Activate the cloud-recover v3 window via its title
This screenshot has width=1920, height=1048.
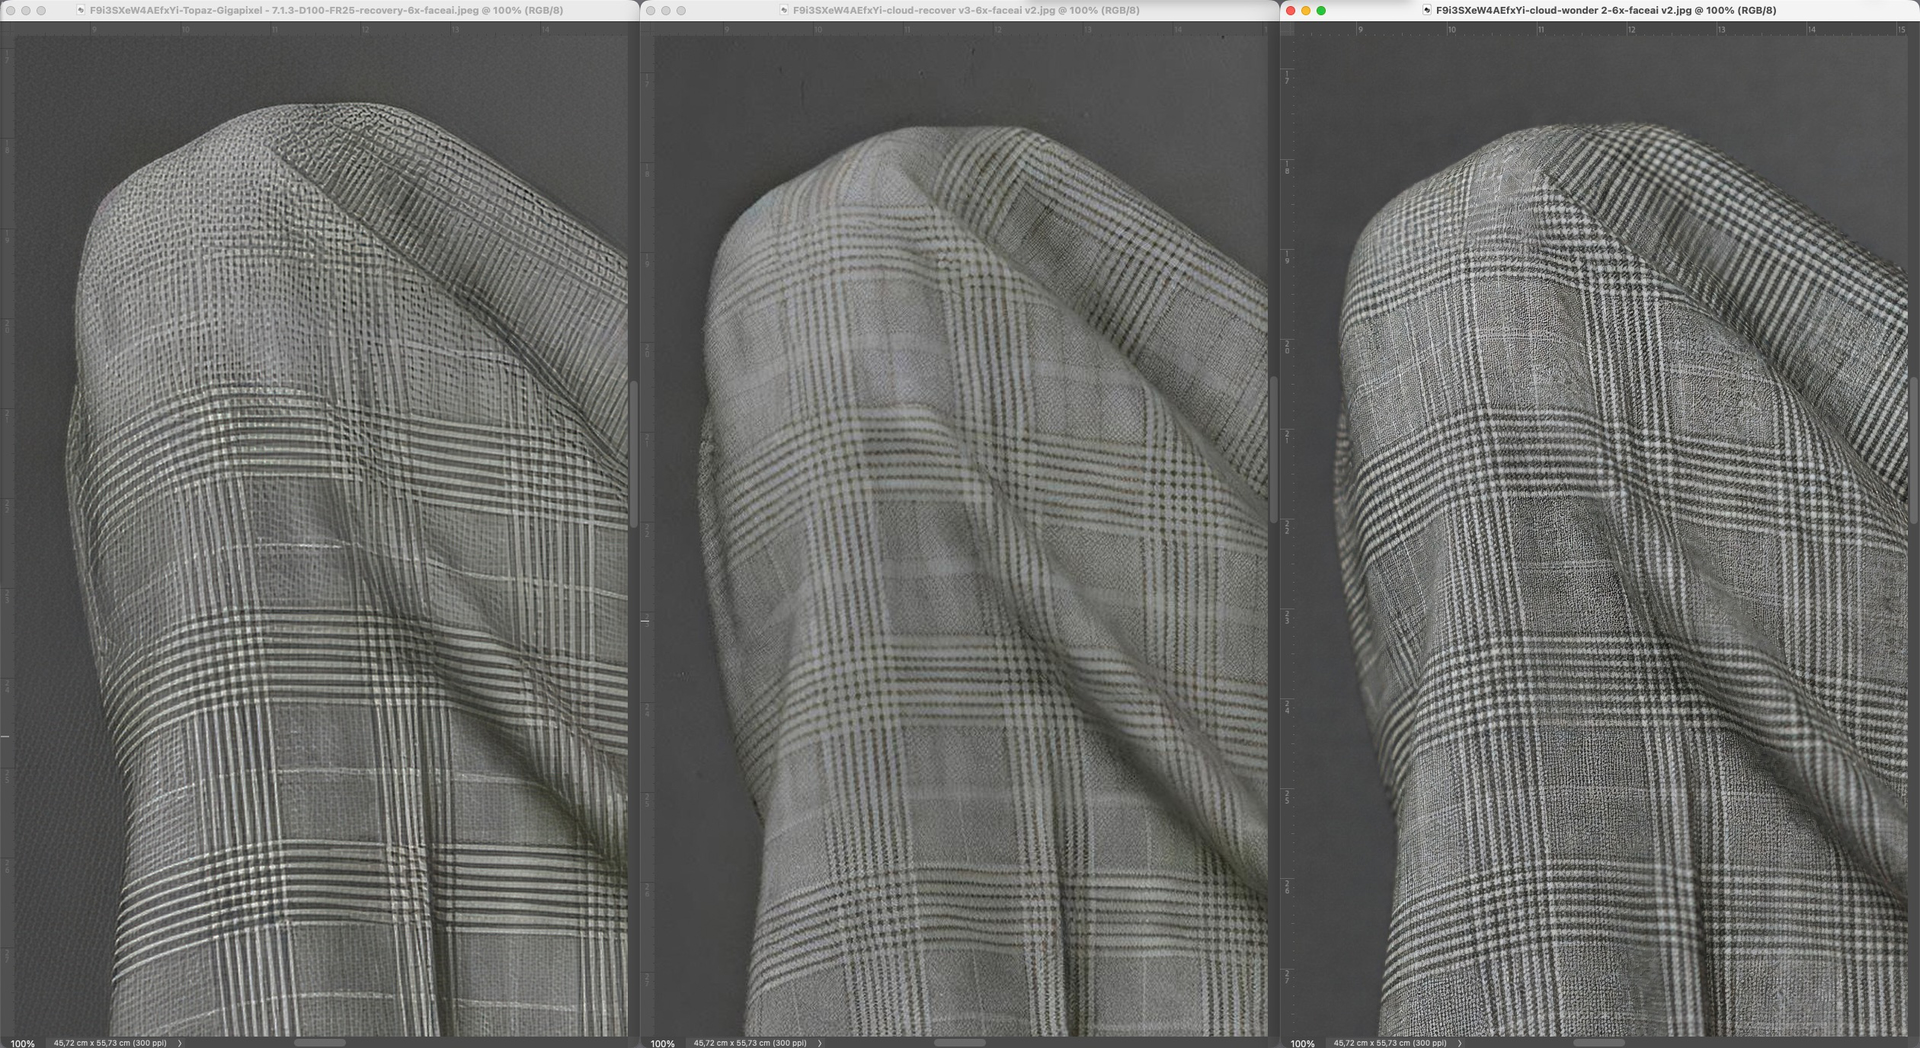(x=966, y=10)
